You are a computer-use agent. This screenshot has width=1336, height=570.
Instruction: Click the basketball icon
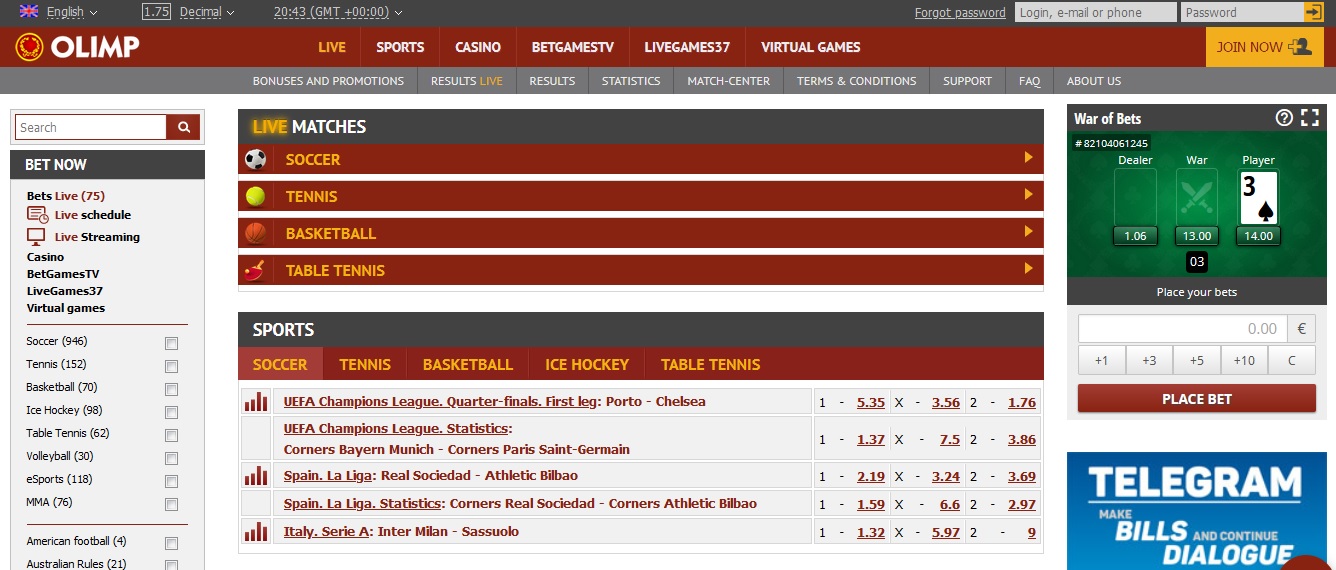[256, 233]
